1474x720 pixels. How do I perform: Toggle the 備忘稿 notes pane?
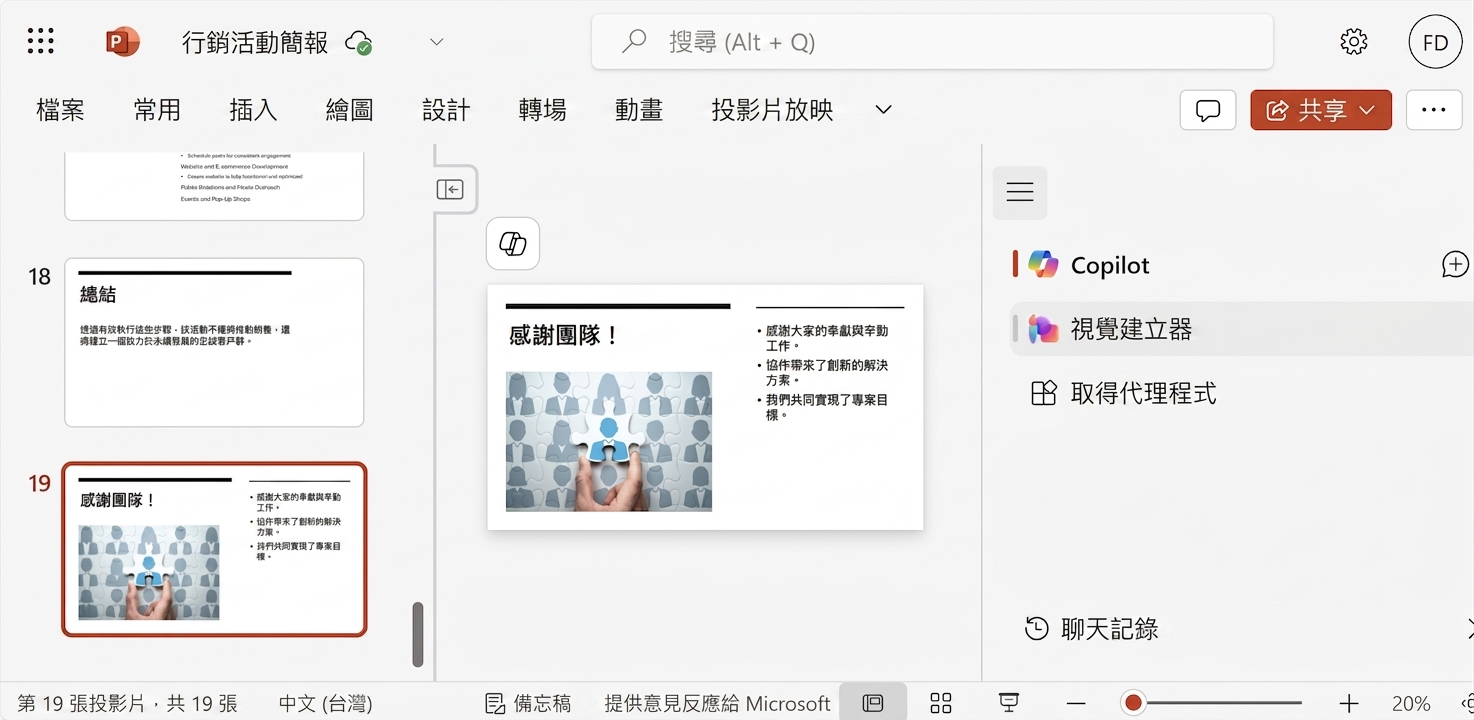pos(528,703)
